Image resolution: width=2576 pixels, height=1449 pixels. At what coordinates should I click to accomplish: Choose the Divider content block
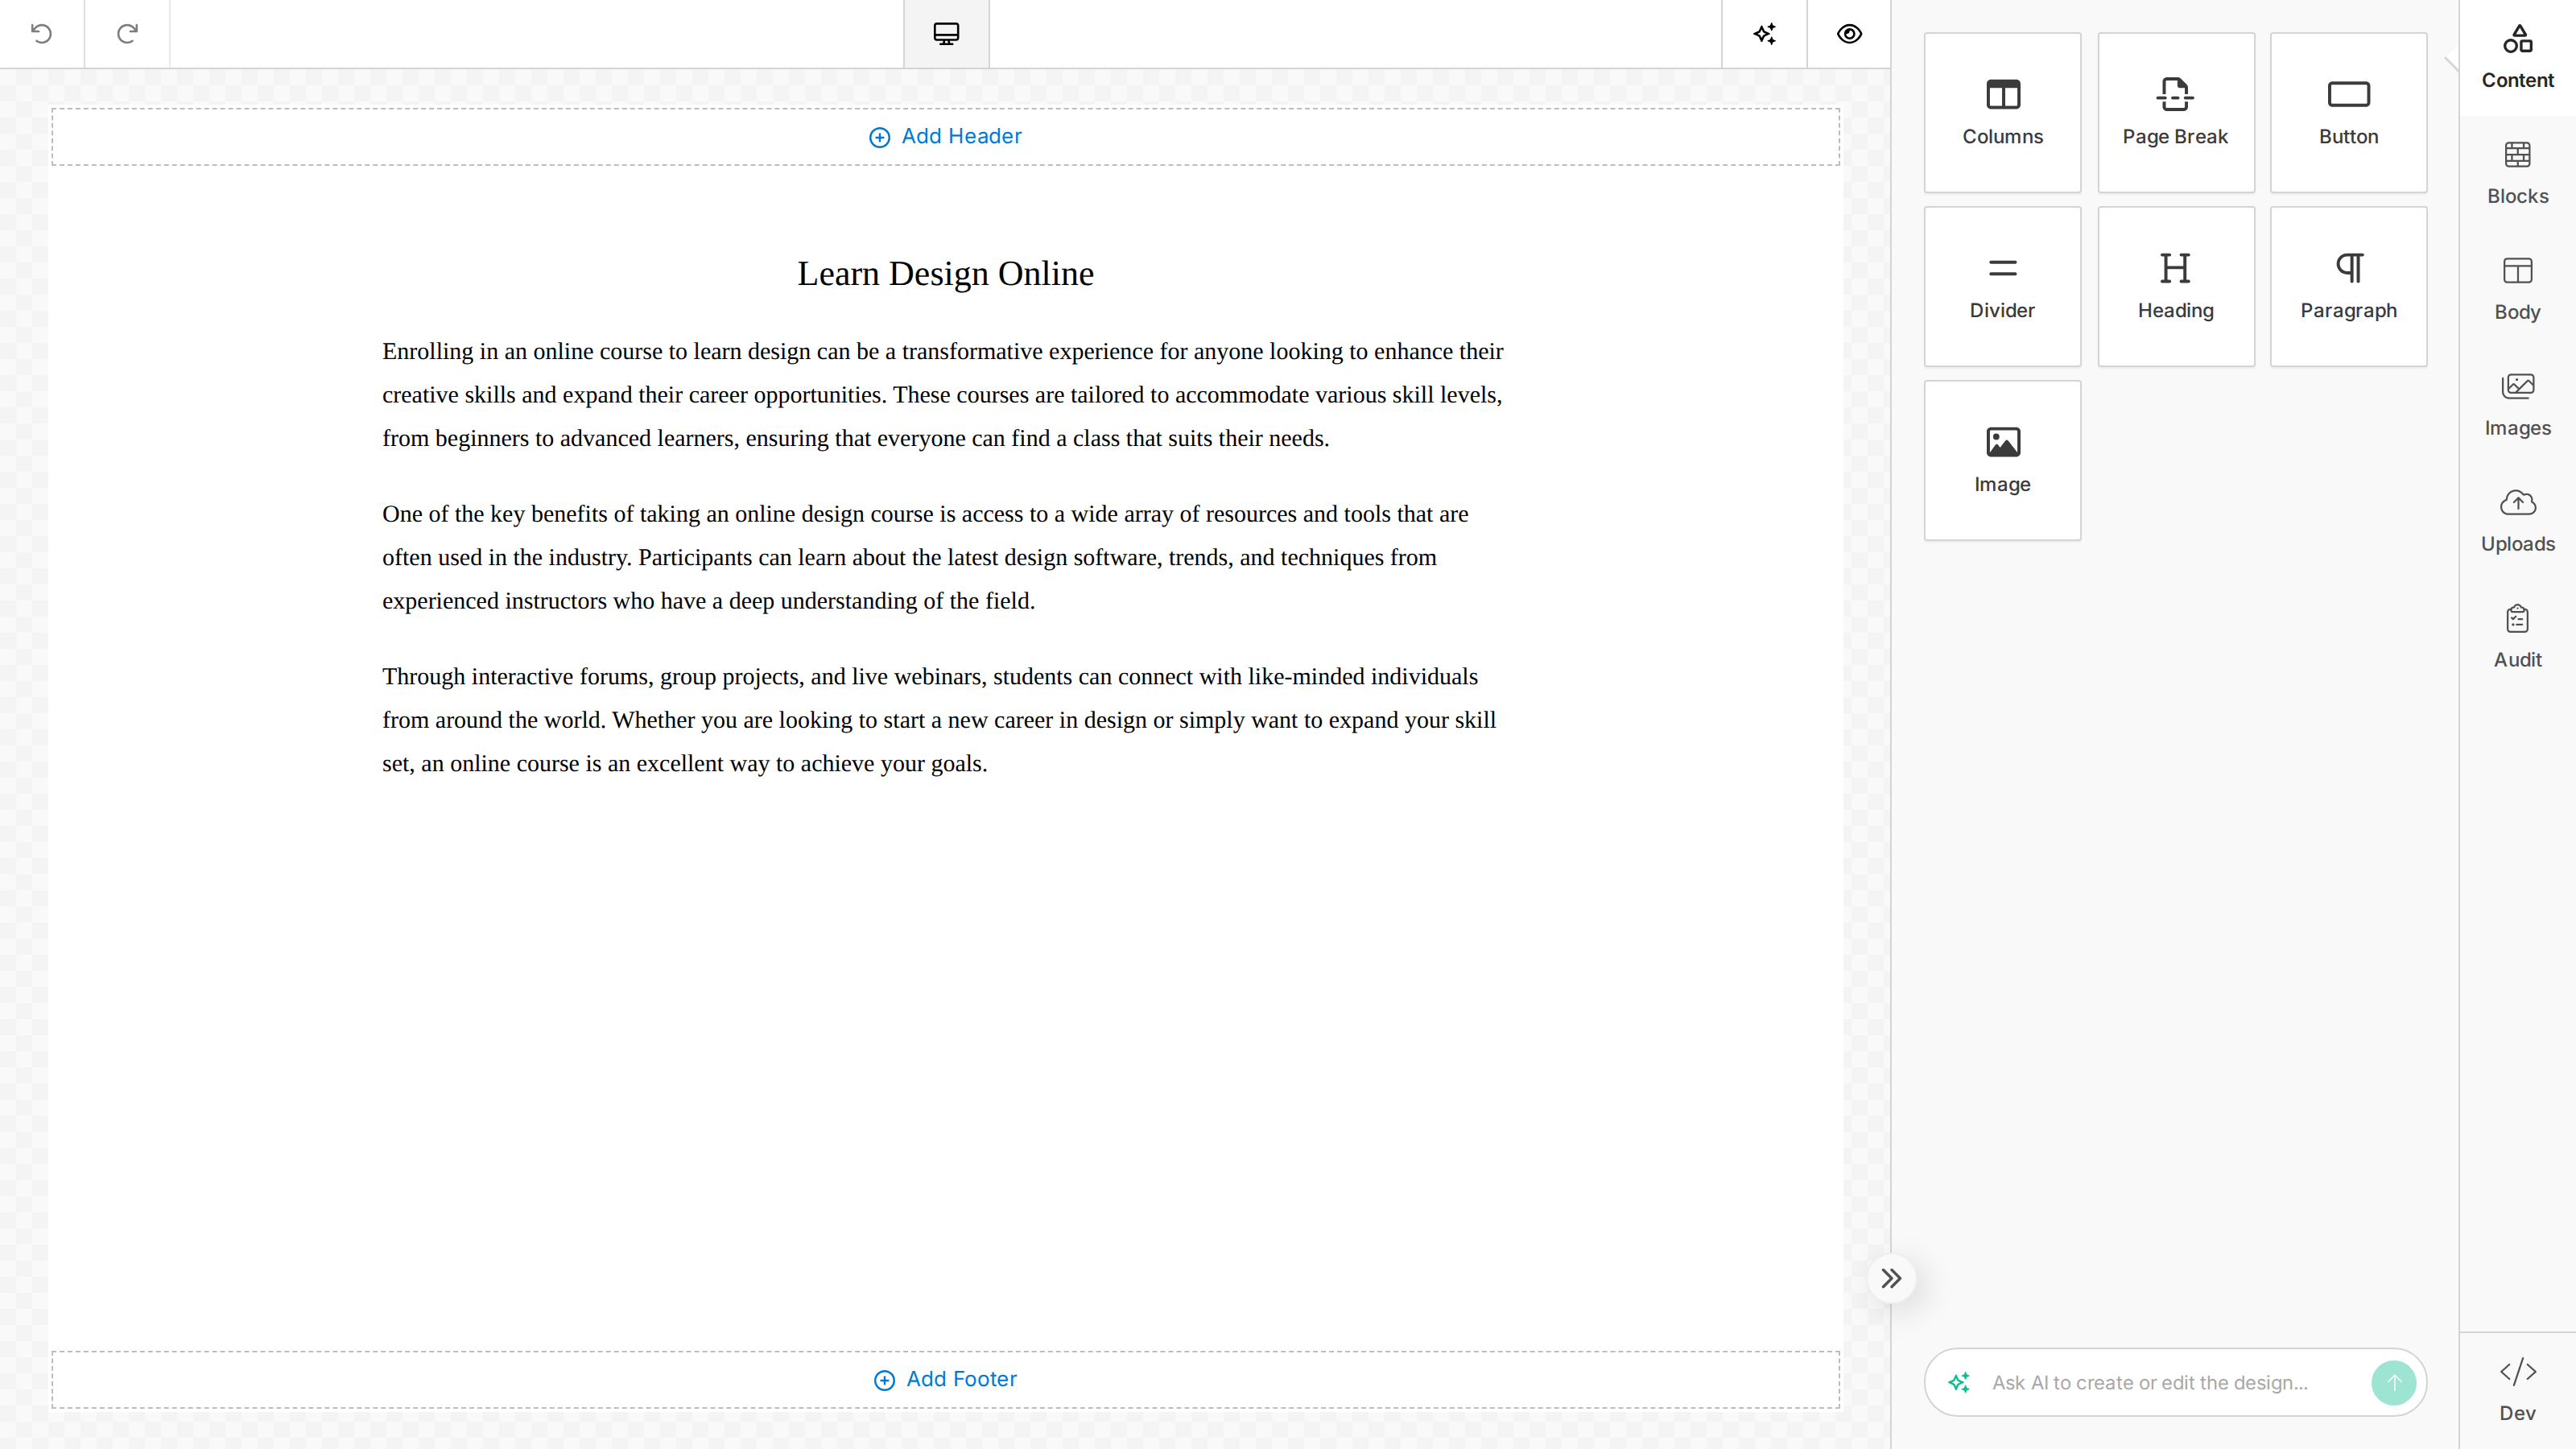(x=2002, y=286)
